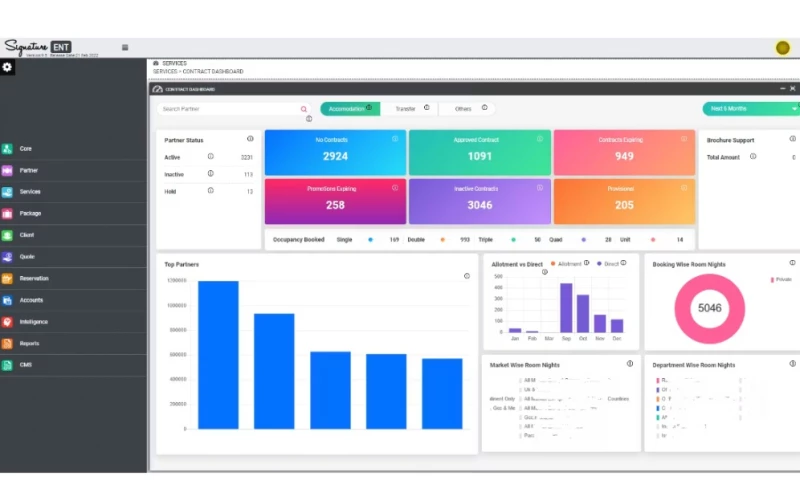
Task: Open the settings gear icon in sidebar
Action: (x=7, y=67)
